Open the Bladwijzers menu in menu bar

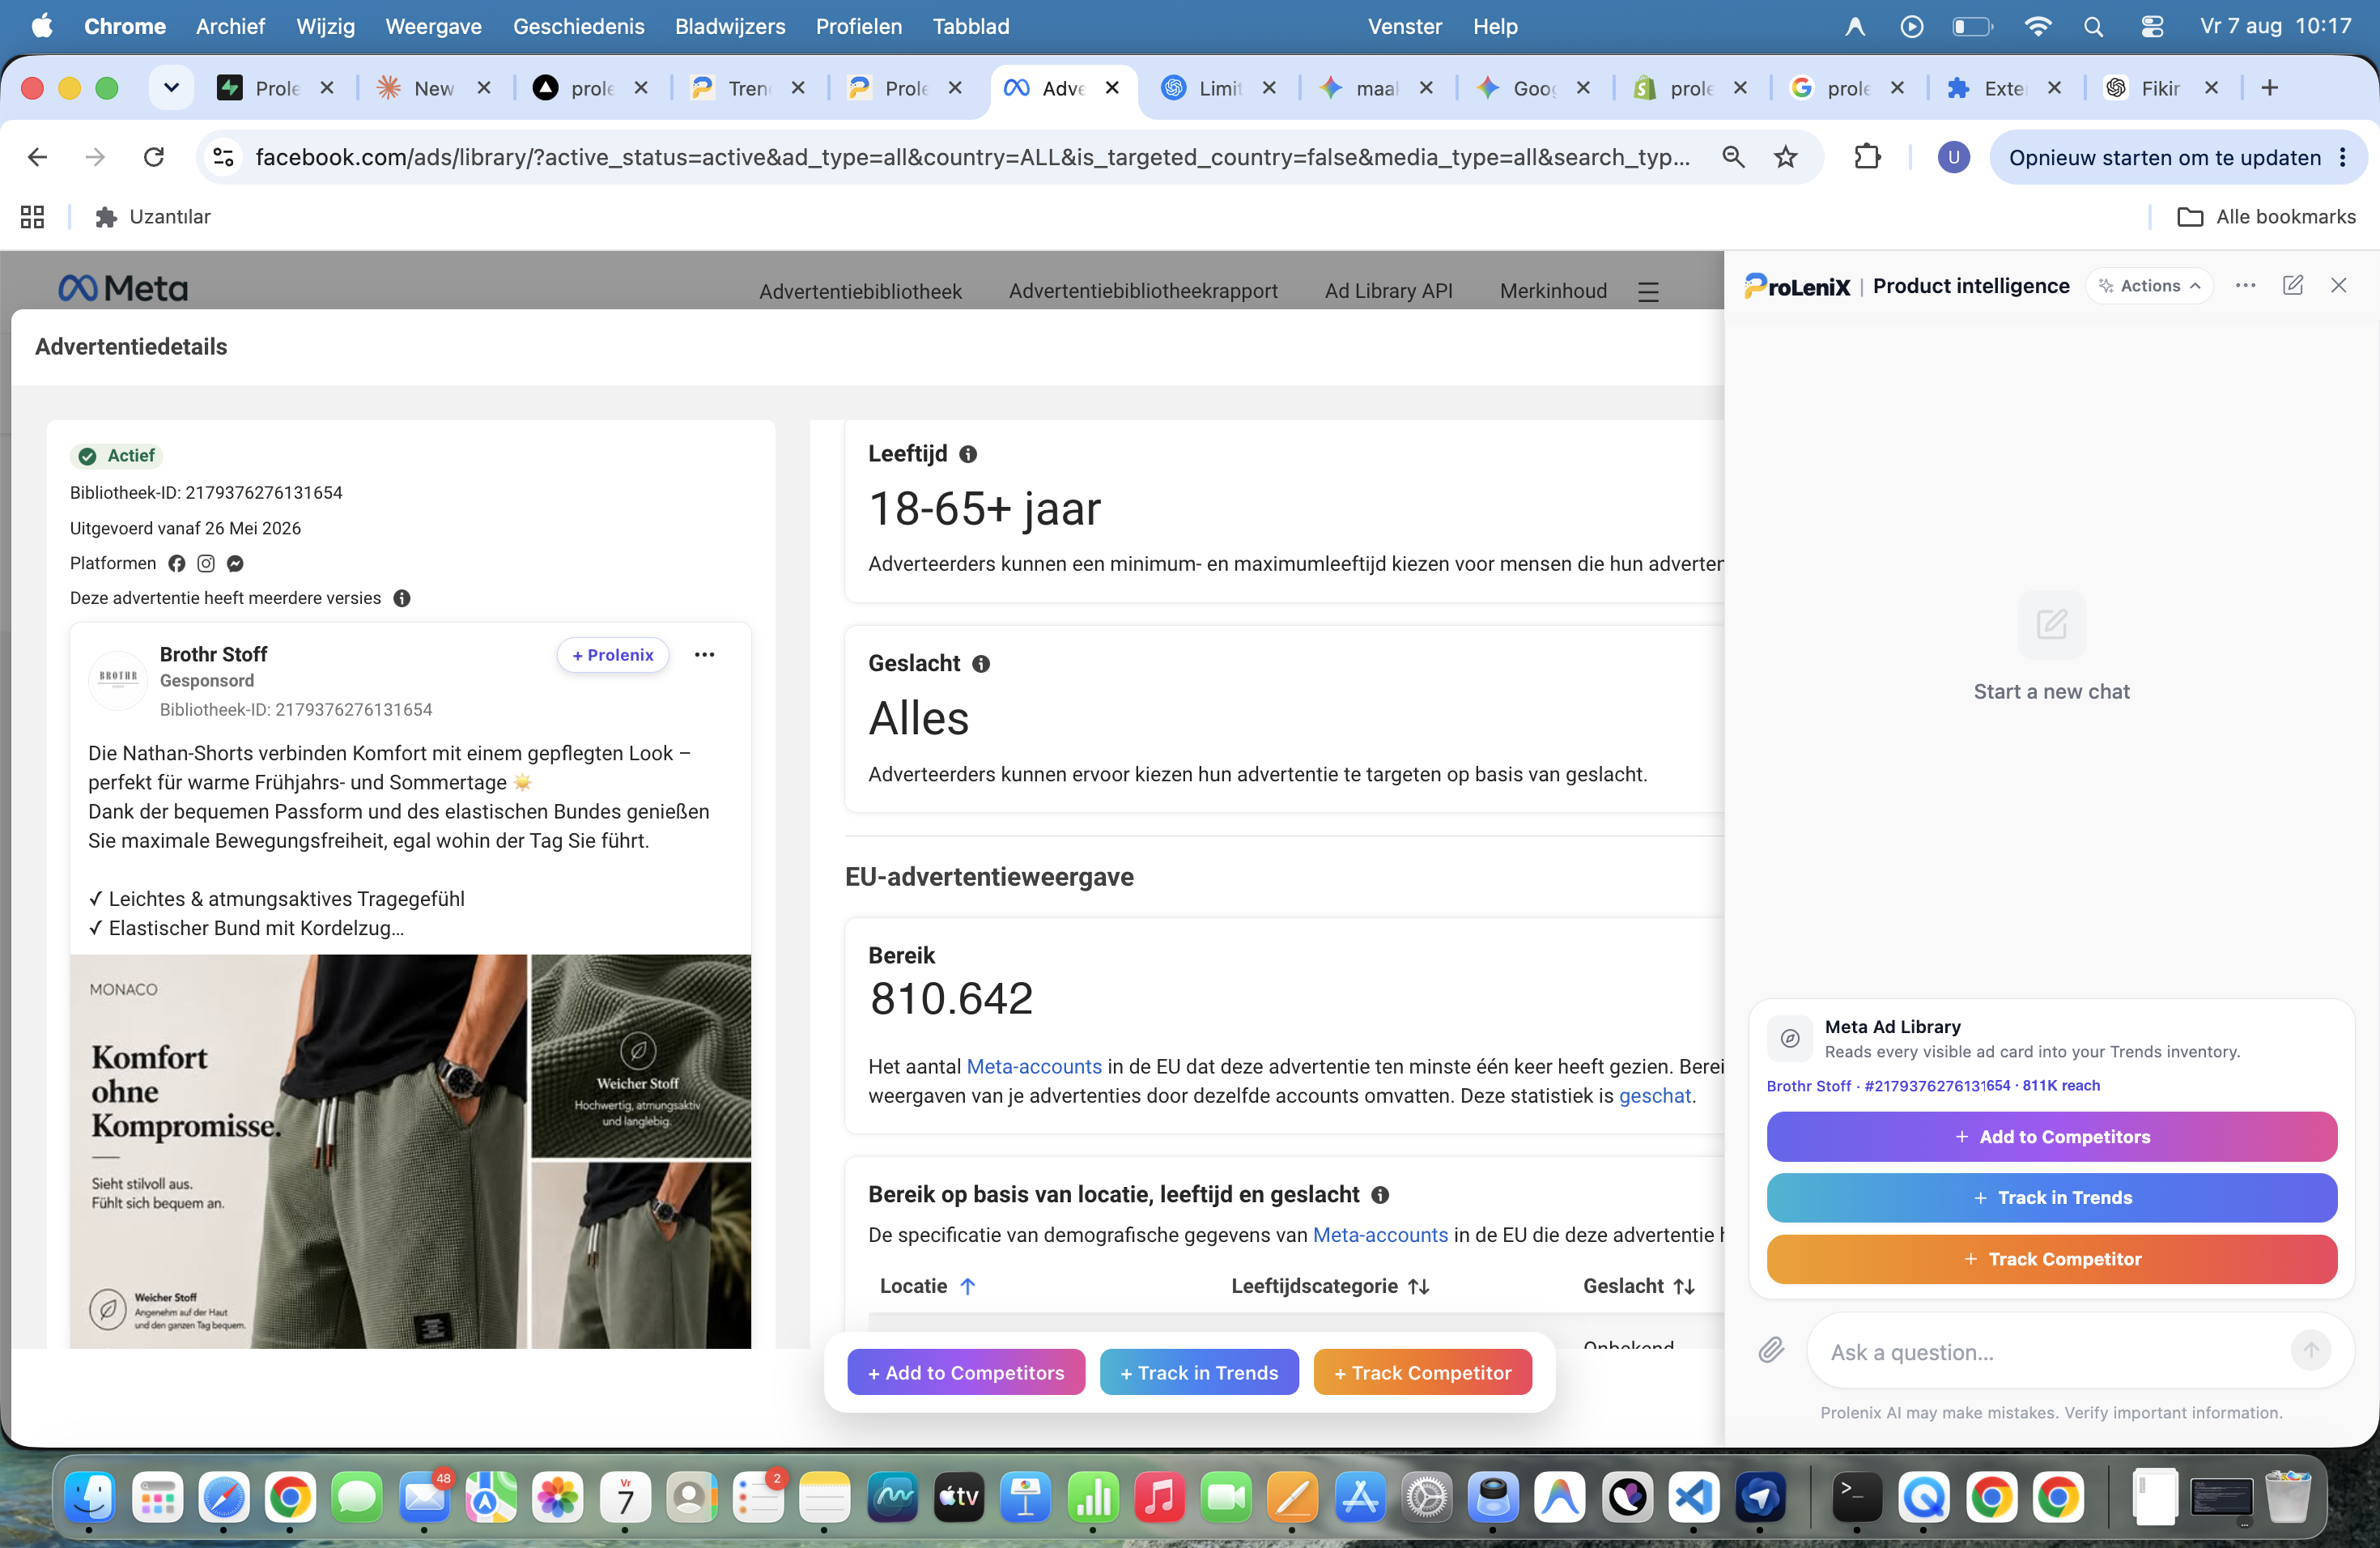pyautogui.click(x=729, y=27)
